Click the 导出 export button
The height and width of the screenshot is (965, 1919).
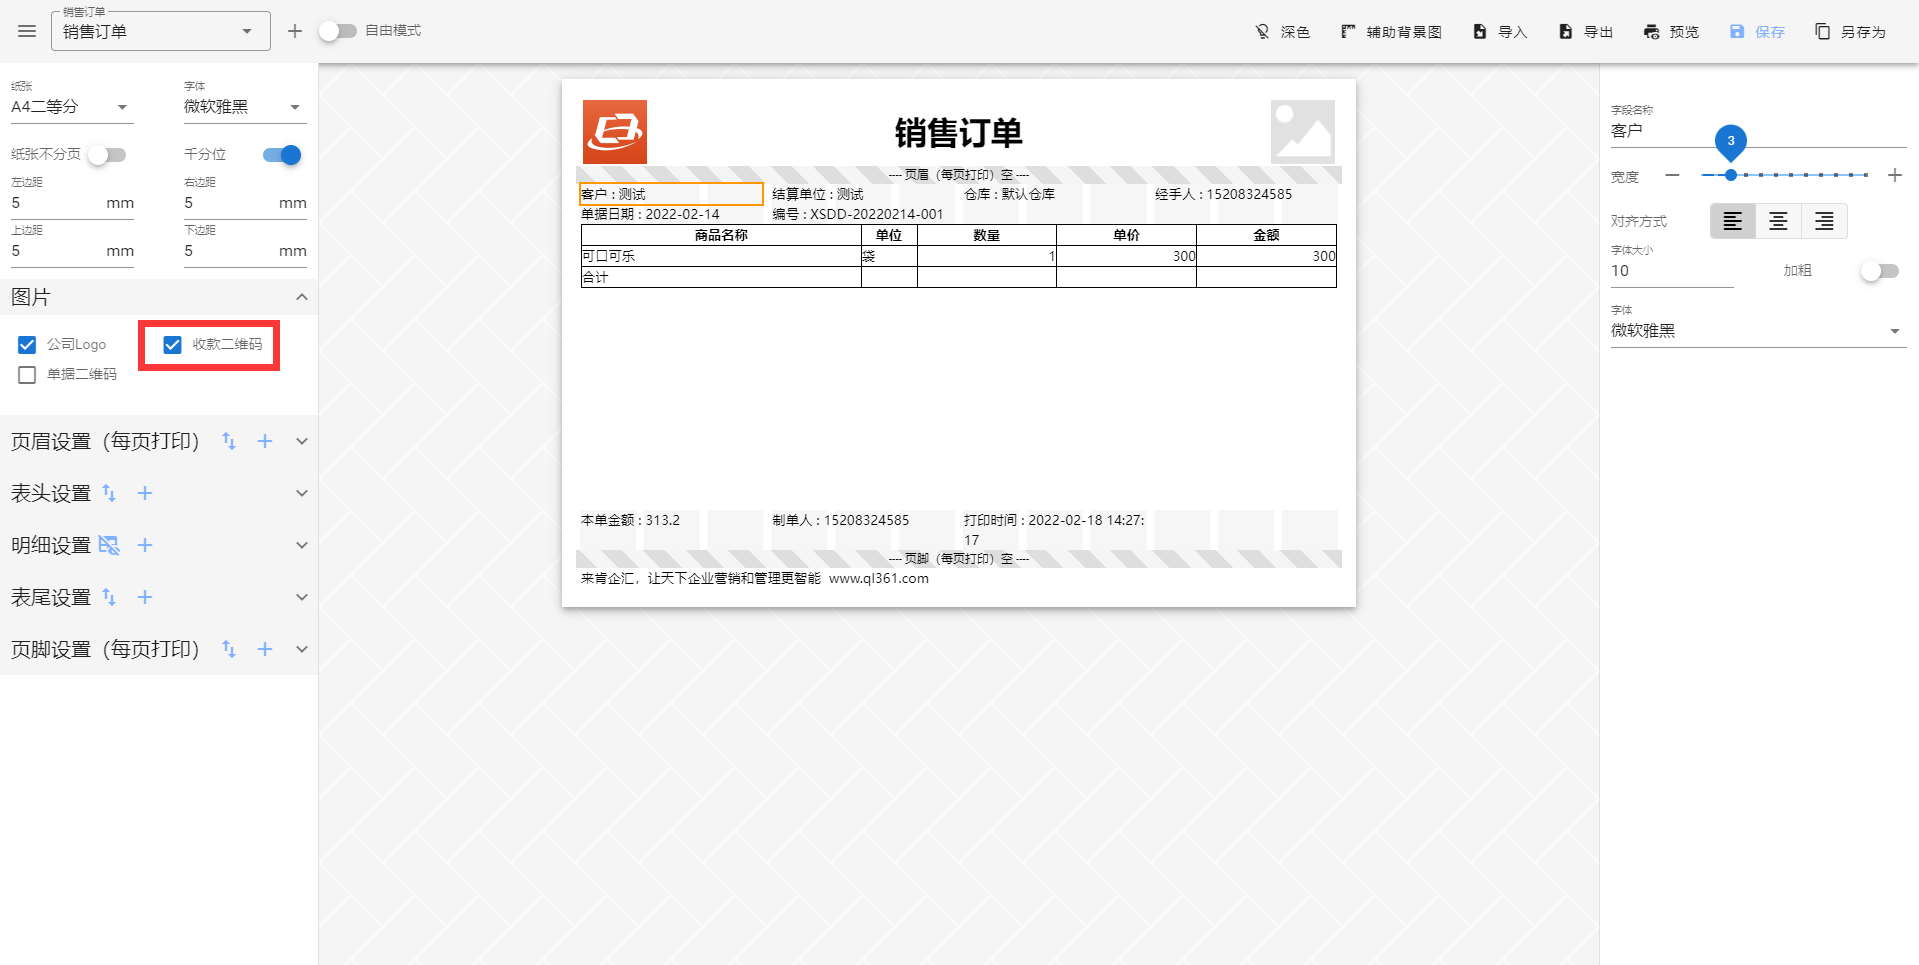1586,32
